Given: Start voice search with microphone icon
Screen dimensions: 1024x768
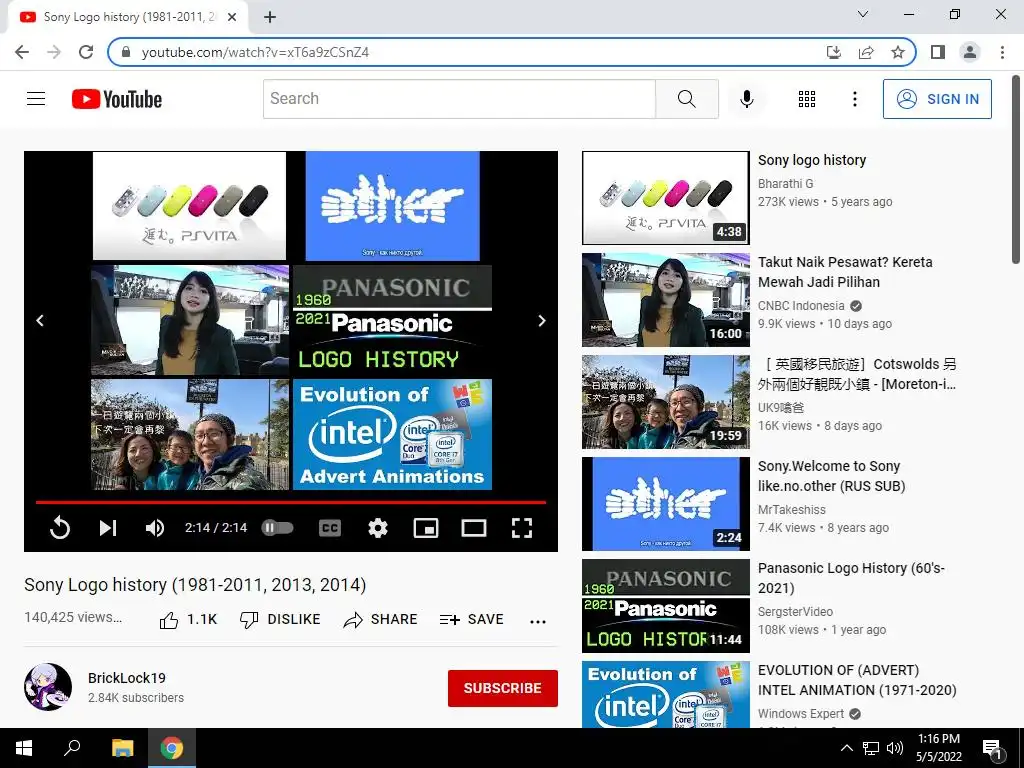Looking at the screenshot, I should point(746,99).
